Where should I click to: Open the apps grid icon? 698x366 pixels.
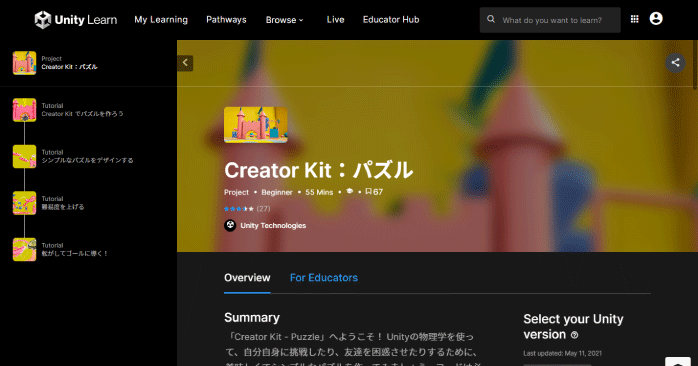(x=635, y=19)
